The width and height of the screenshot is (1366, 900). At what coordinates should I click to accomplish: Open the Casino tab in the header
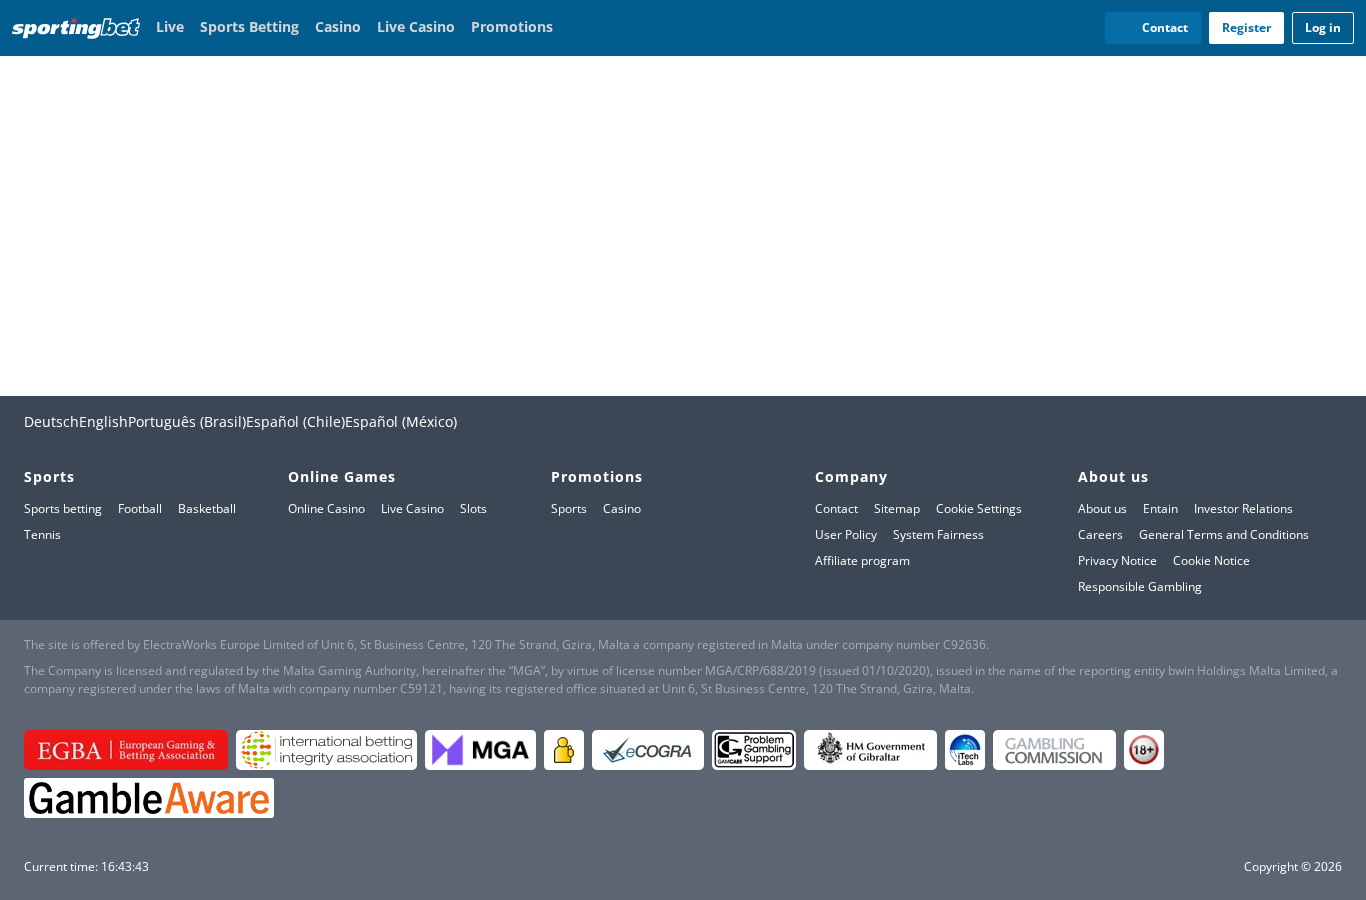coord(338,27)
